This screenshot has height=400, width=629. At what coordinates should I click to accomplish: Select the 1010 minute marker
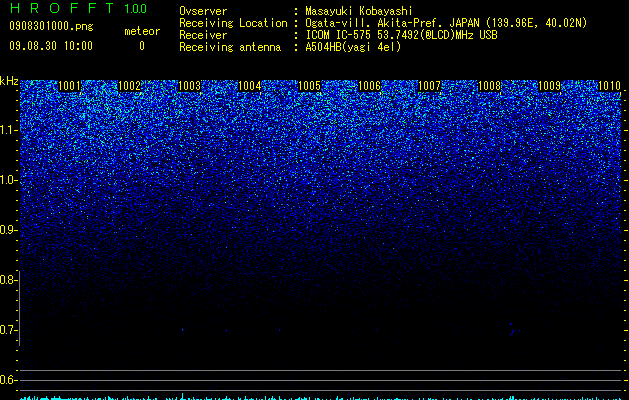click(609, 86)
